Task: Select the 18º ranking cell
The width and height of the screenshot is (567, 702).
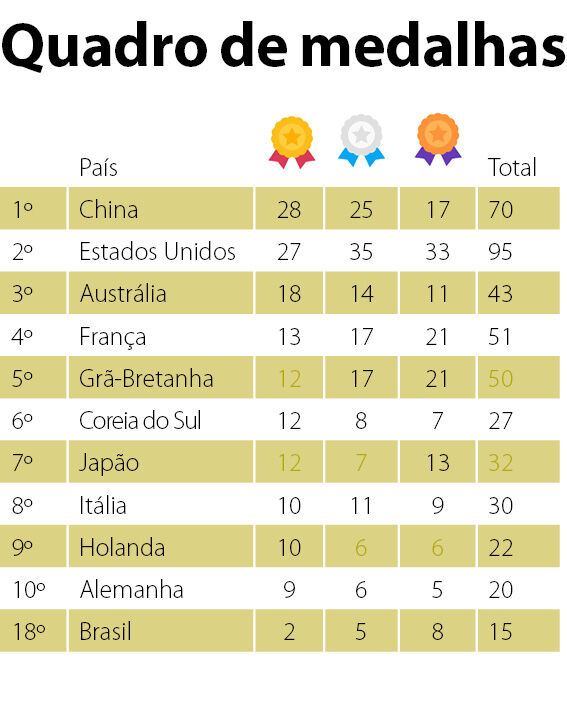Action: point(33,630)
